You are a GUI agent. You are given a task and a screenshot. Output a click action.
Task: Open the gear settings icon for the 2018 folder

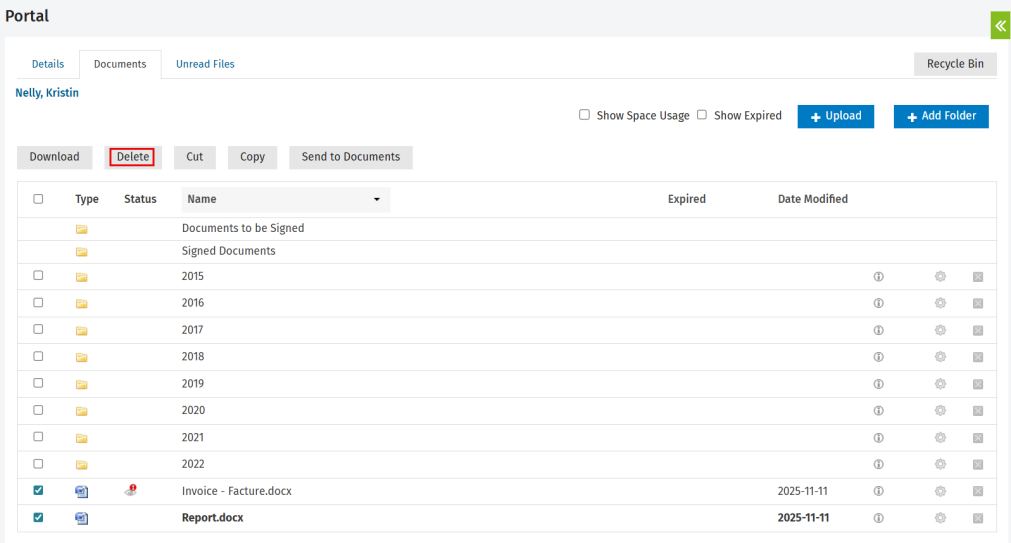coord(940,357)
